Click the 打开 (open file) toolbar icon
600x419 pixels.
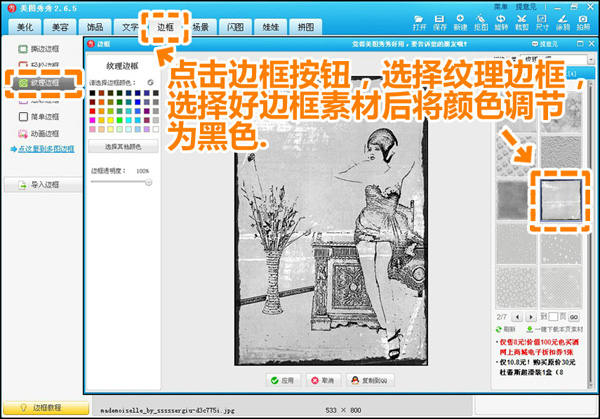[419, 23]
